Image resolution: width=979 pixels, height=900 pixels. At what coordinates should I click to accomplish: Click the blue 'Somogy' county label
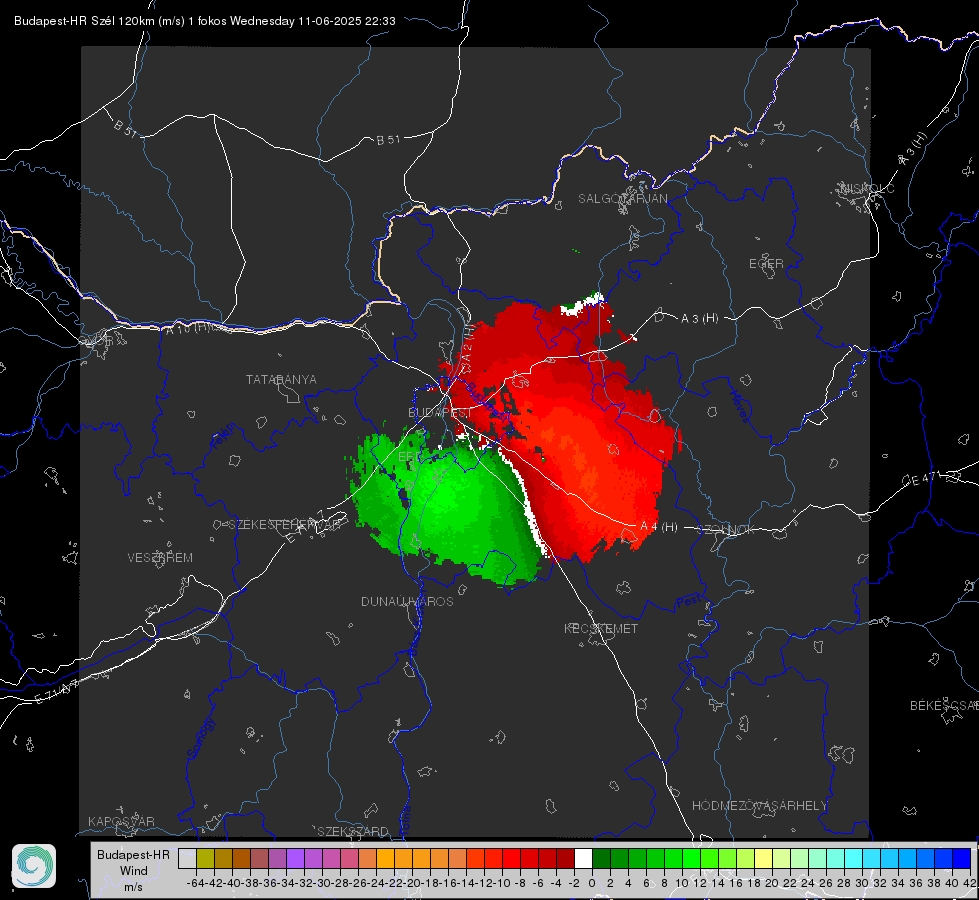199,738
